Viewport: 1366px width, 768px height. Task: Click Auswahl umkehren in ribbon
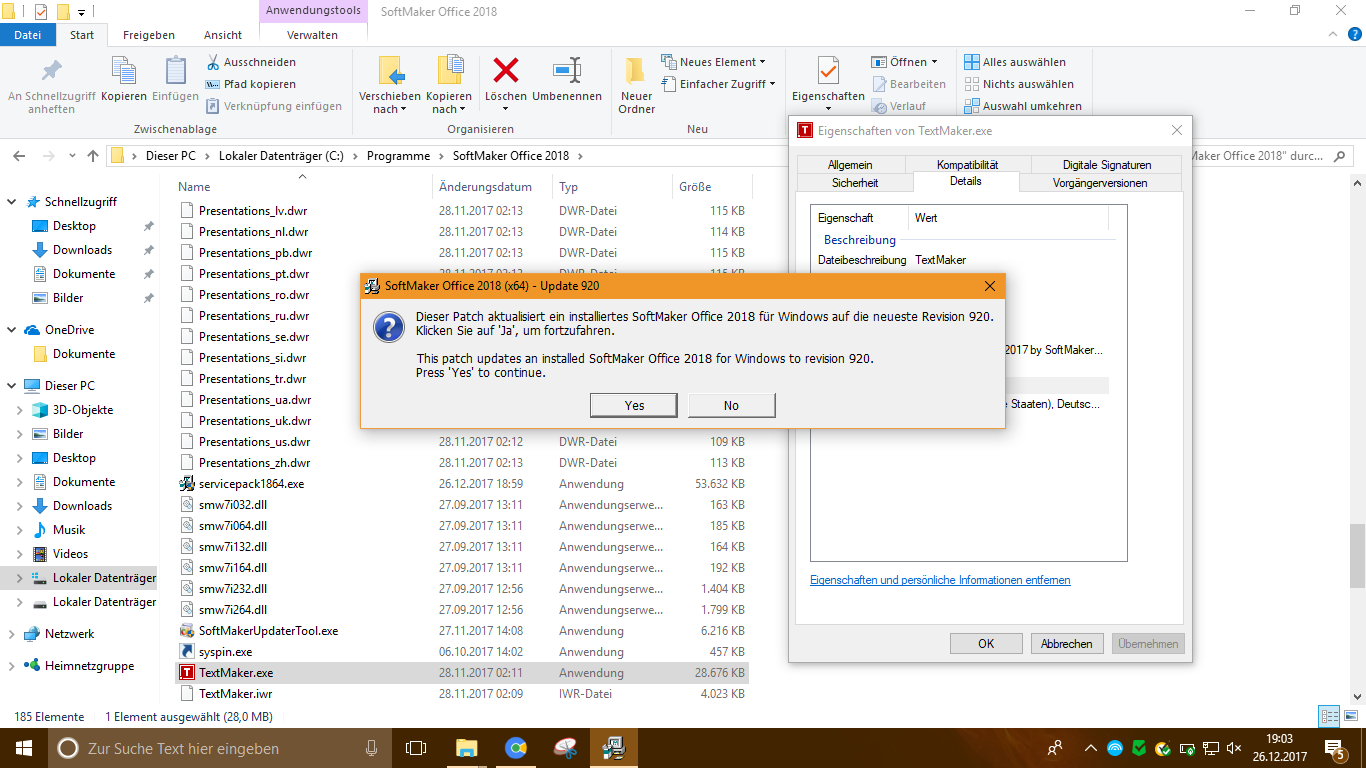click(x=1023, y=106)
